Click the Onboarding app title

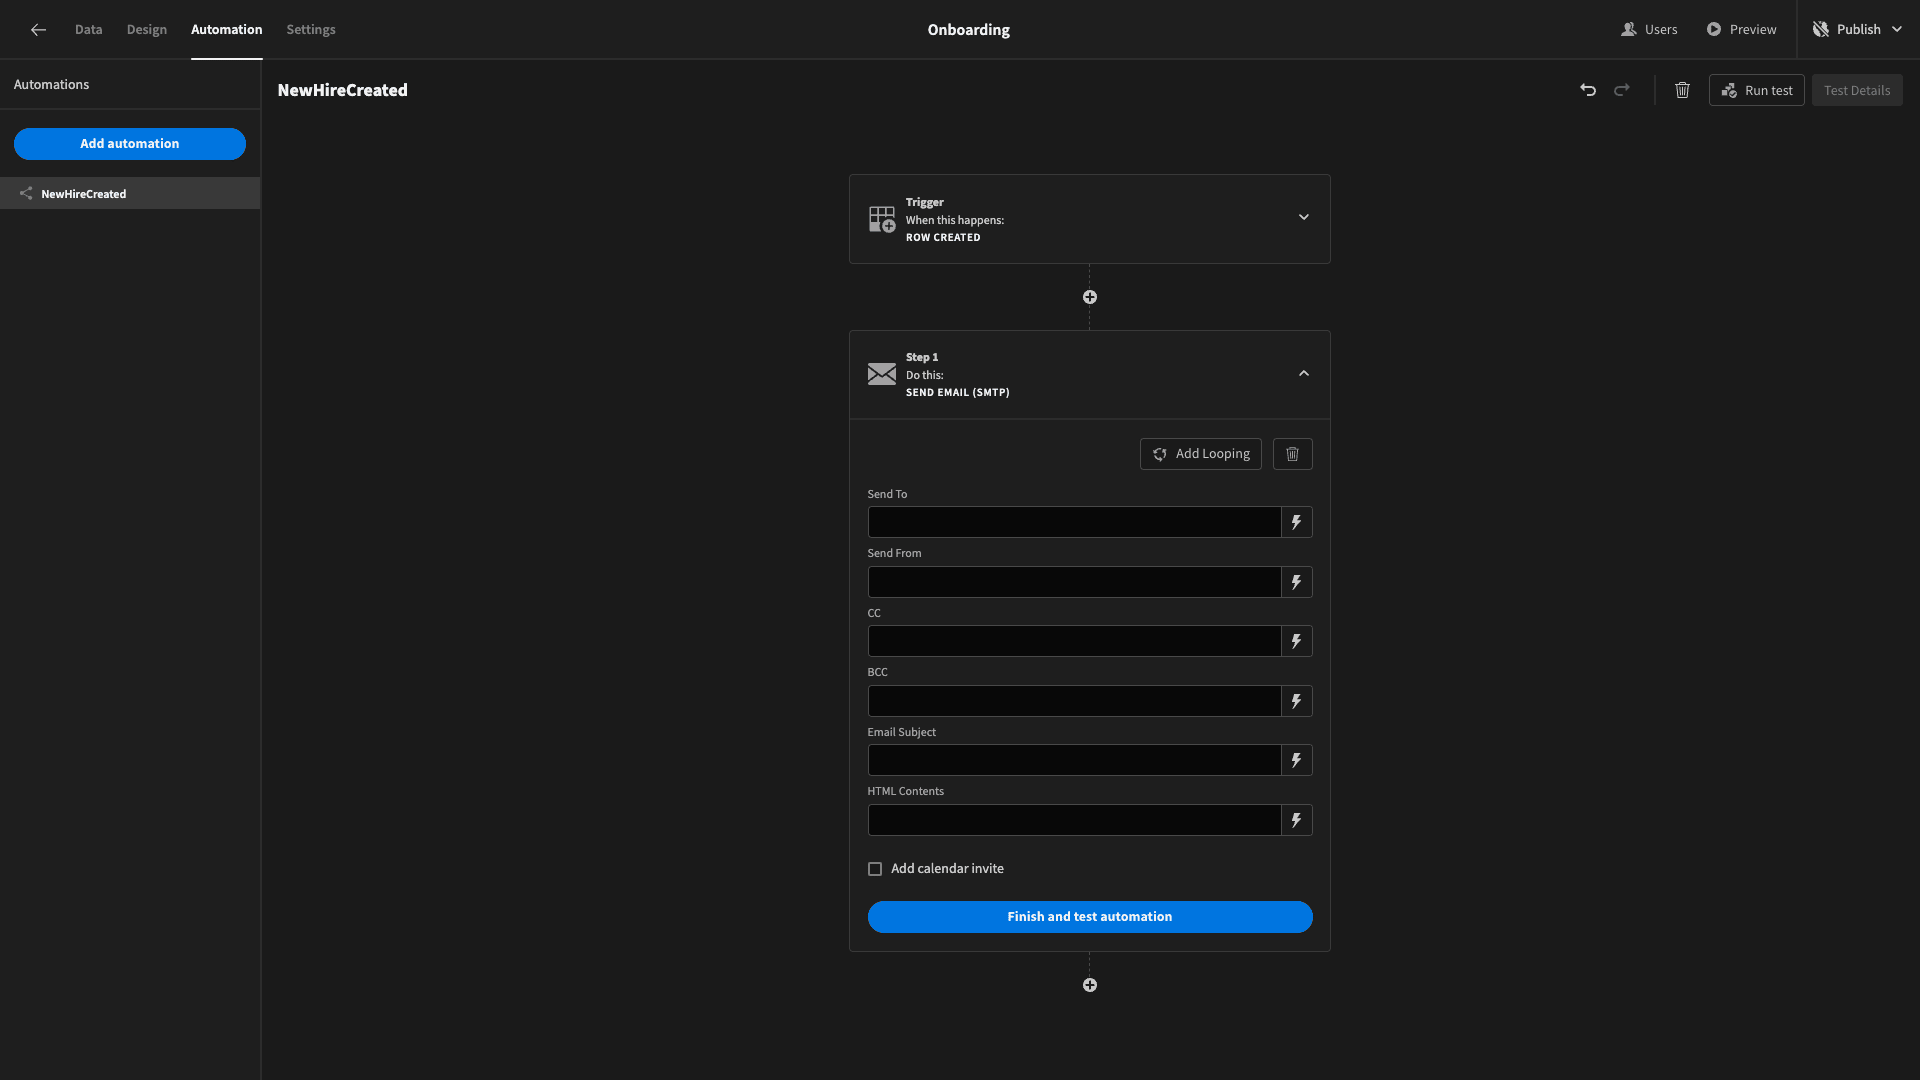point(968,30)
